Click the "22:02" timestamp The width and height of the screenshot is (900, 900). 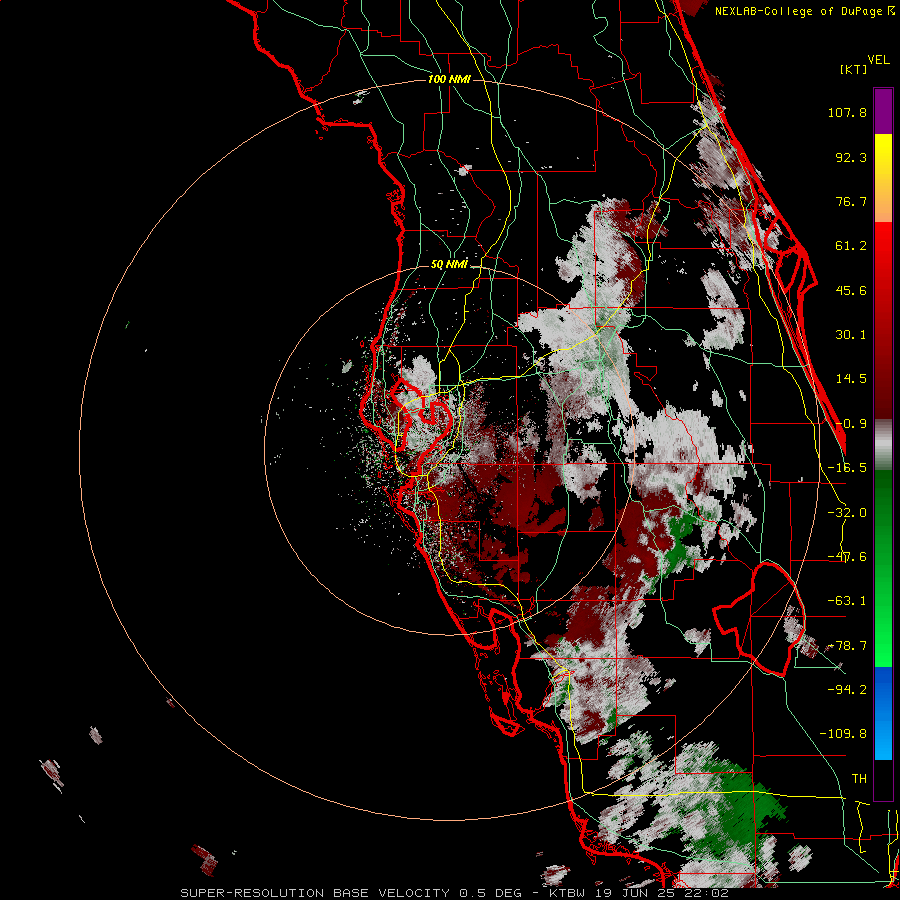[705, 893]
